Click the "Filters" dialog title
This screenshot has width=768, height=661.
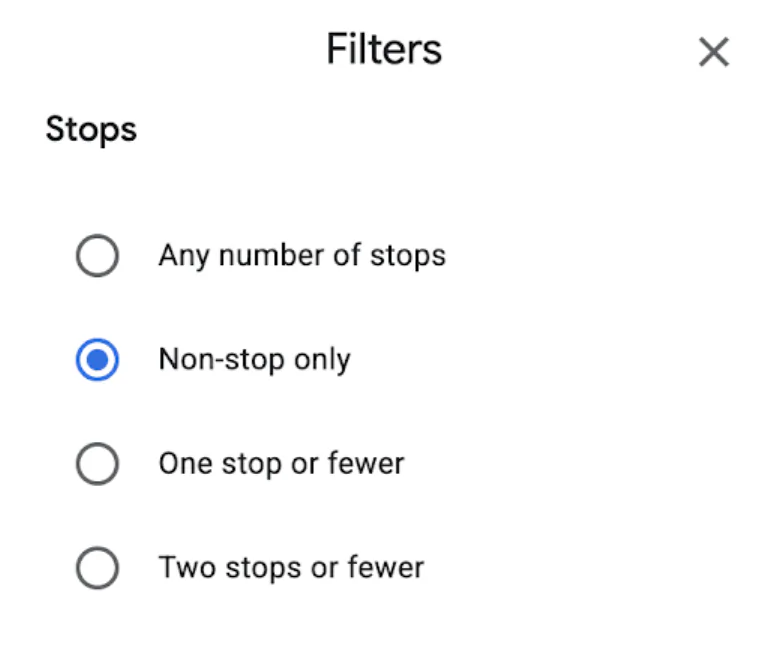tap(384, 49)
